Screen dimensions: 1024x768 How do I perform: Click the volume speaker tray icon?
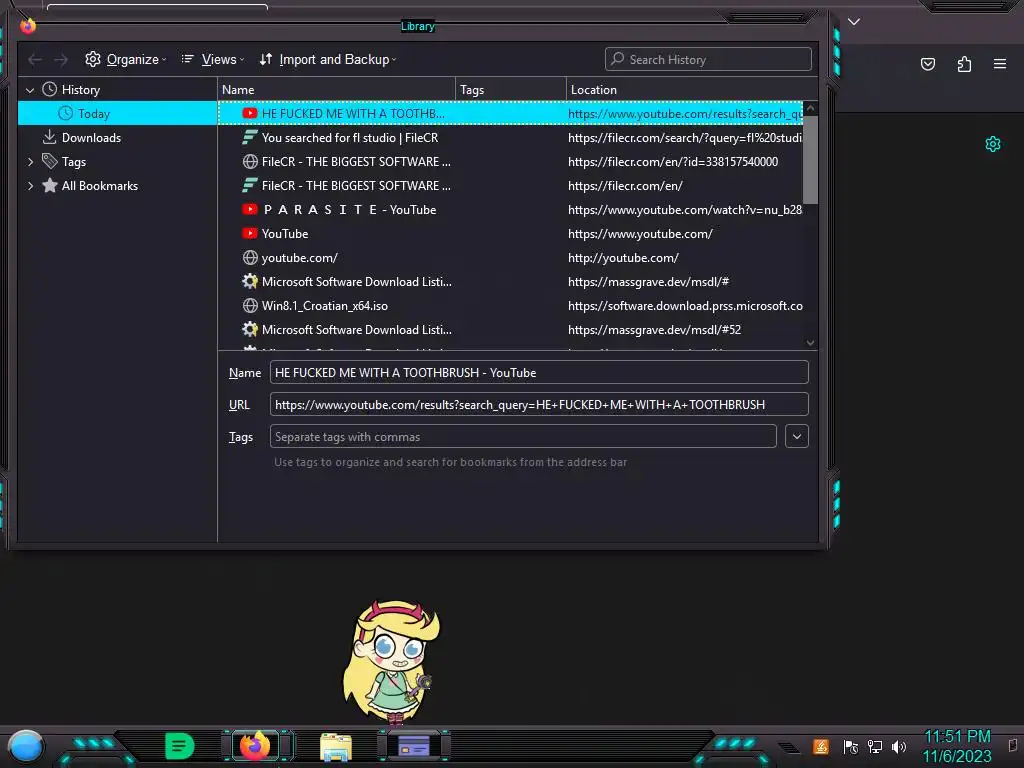tap(899, 746)
